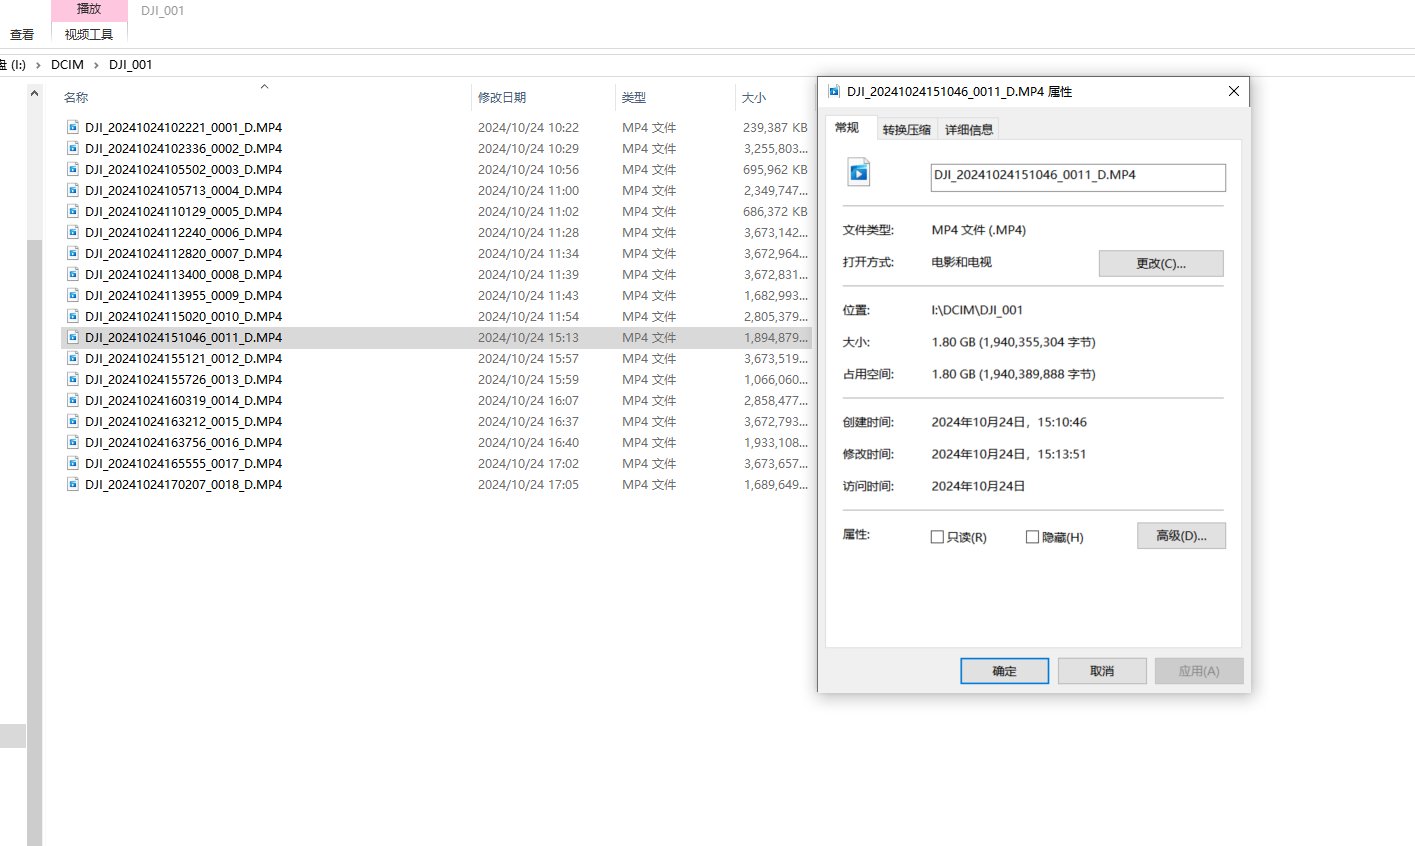
Task: Click the location value I:\DCIM\DJI_001
Action: coord(977,310)
